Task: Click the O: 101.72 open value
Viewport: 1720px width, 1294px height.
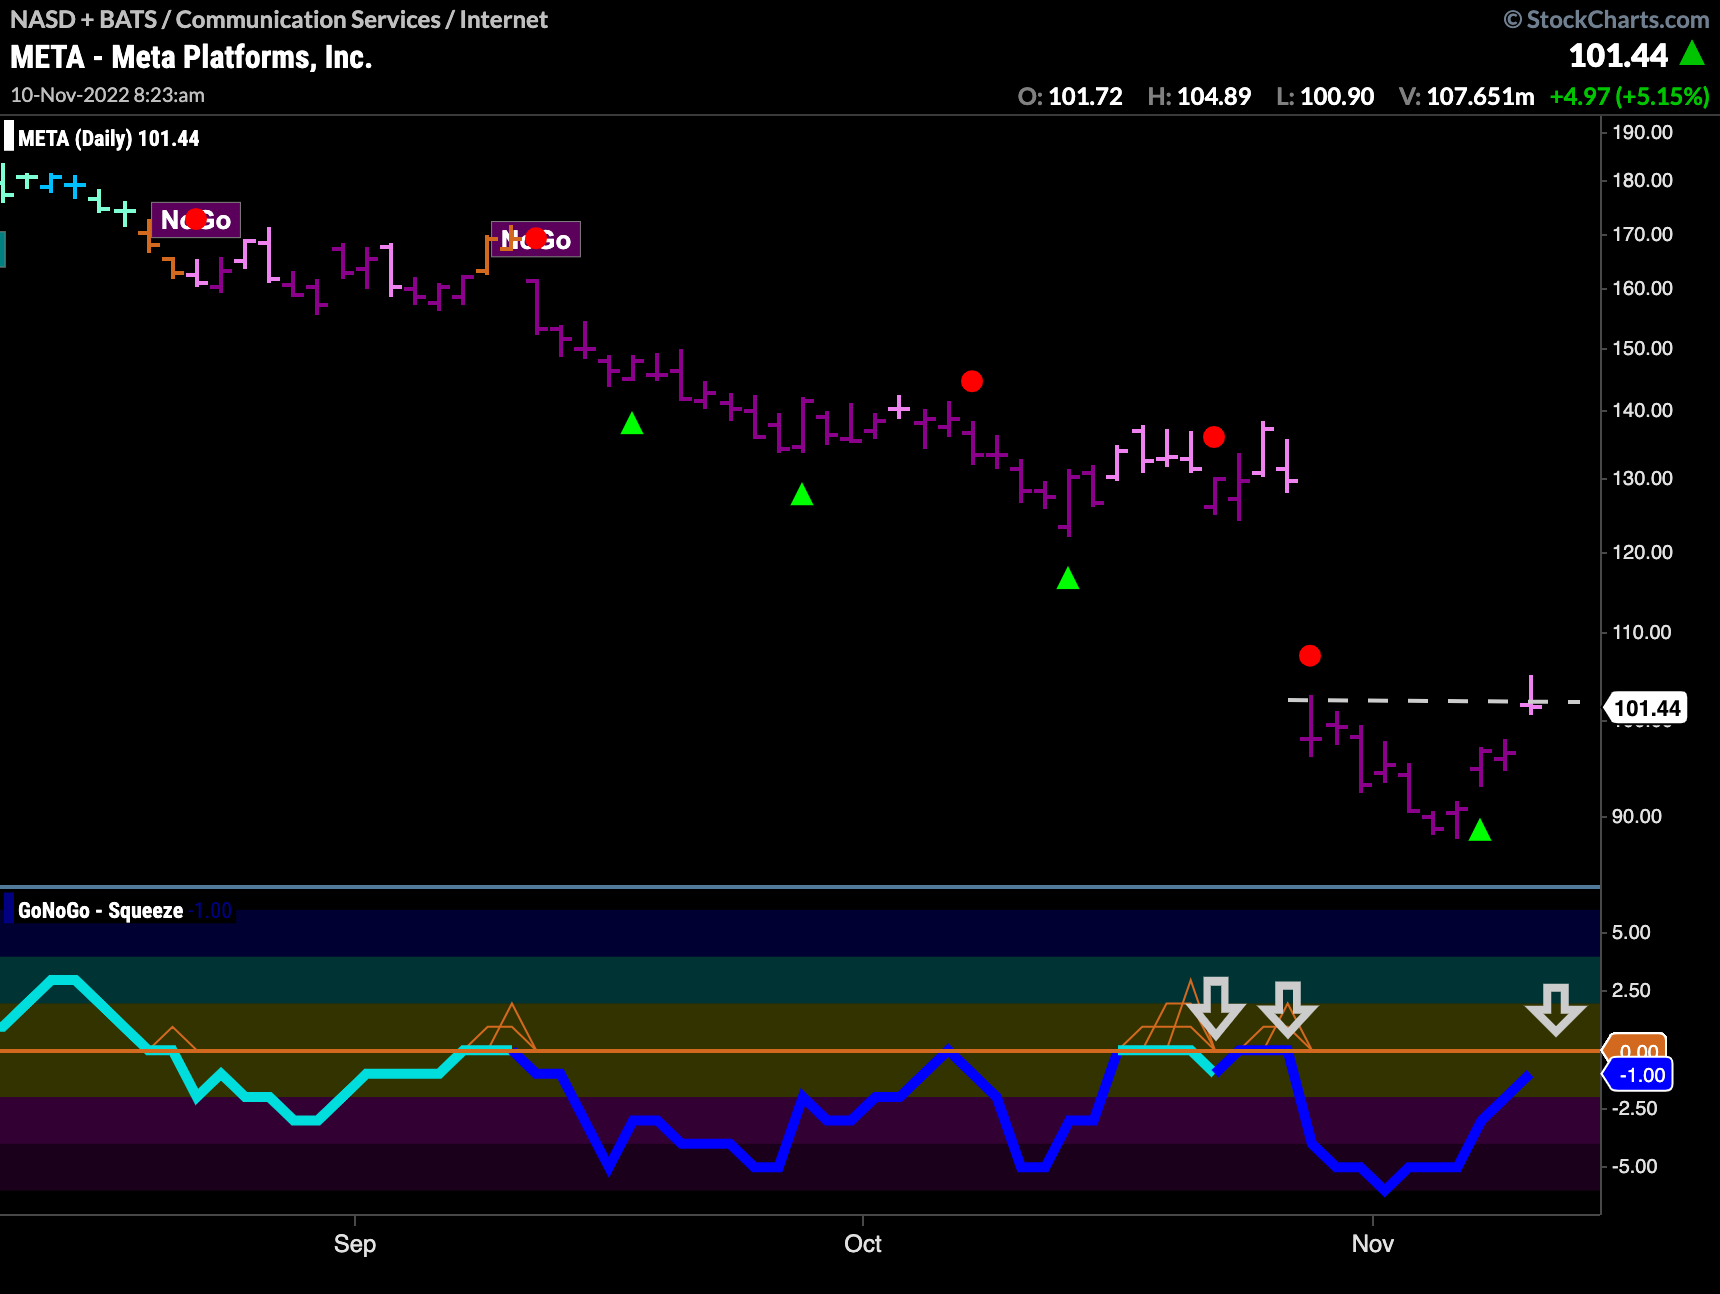Action: (1070, 96)
